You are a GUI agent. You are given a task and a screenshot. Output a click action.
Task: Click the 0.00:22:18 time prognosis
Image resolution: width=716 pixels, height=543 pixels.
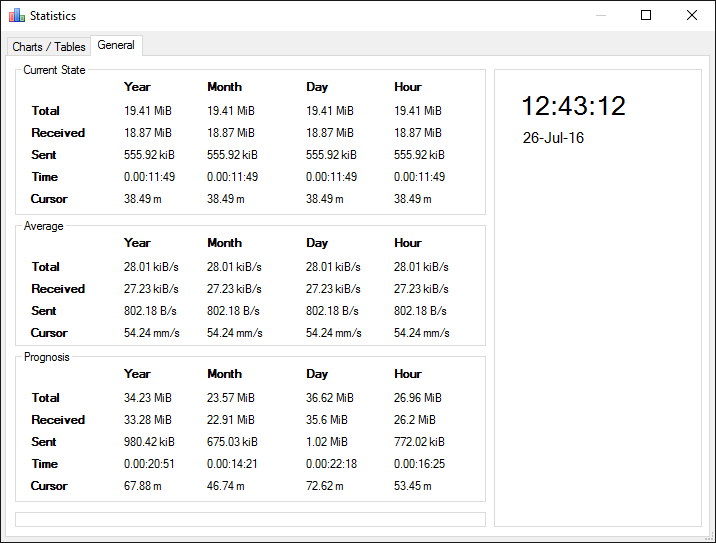pyautogui.click(x=332, y=464)
